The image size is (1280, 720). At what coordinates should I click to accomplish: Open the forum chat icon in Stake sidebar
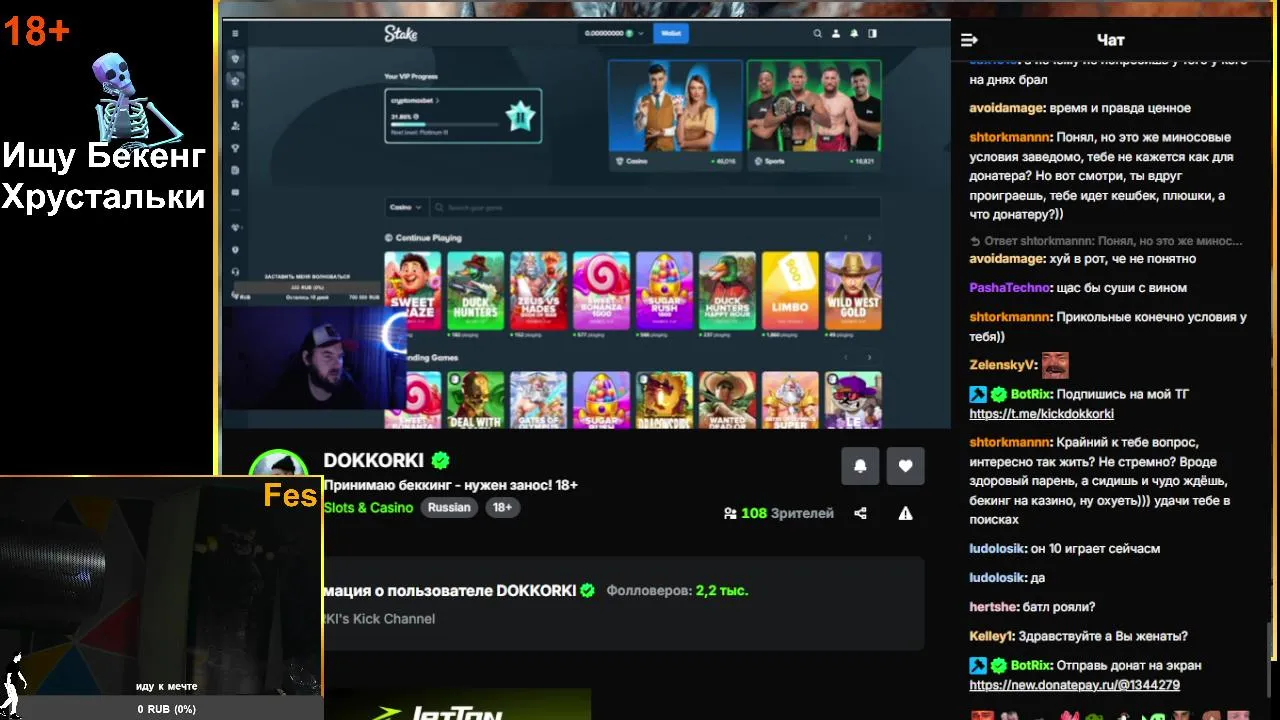235,192
